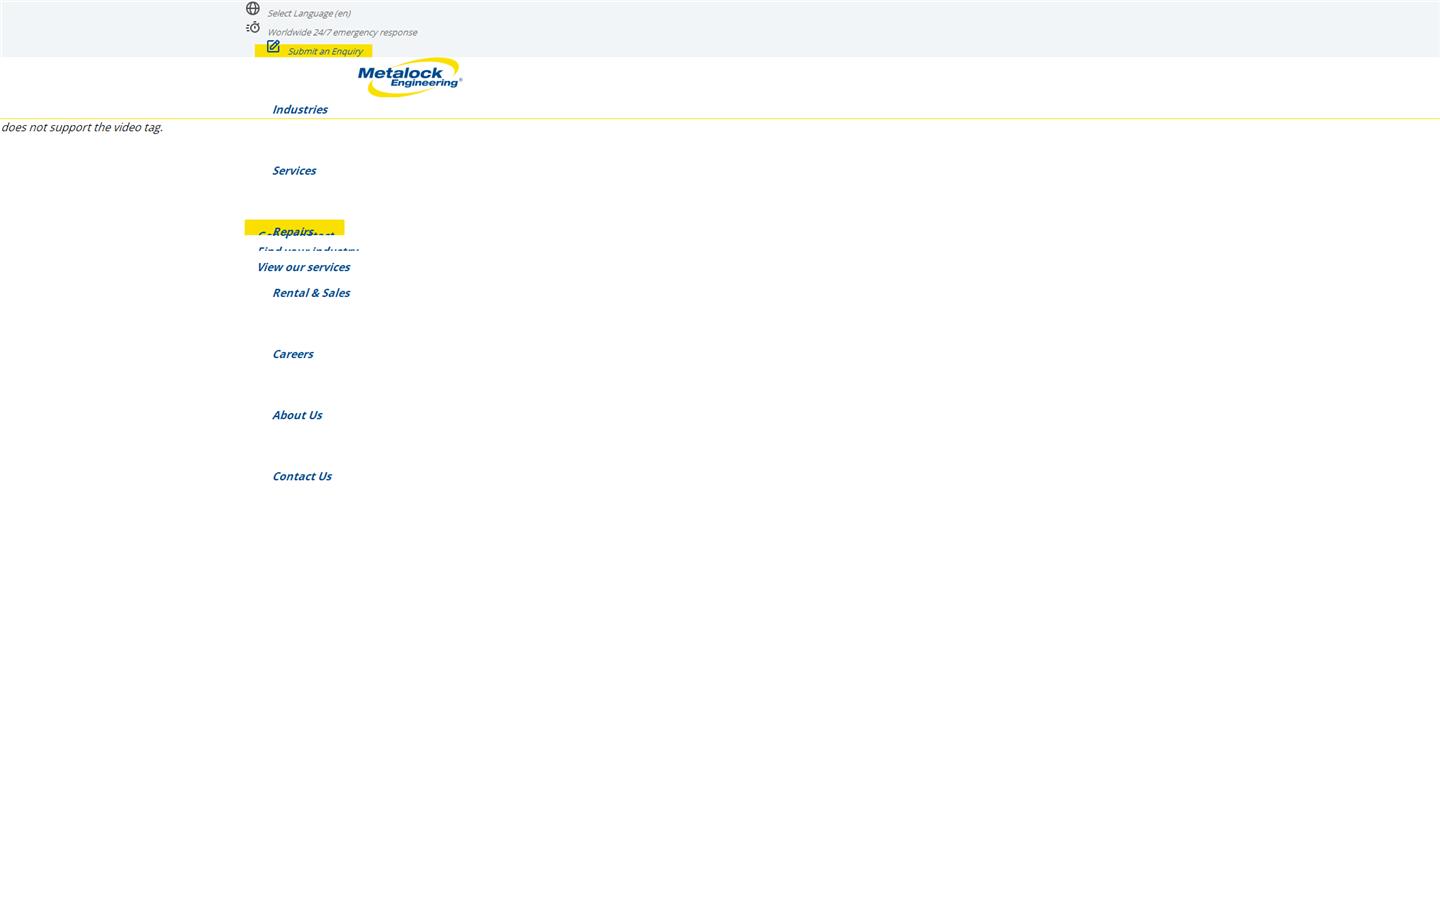Click the pencil enquiry icon

coord(273,47)
